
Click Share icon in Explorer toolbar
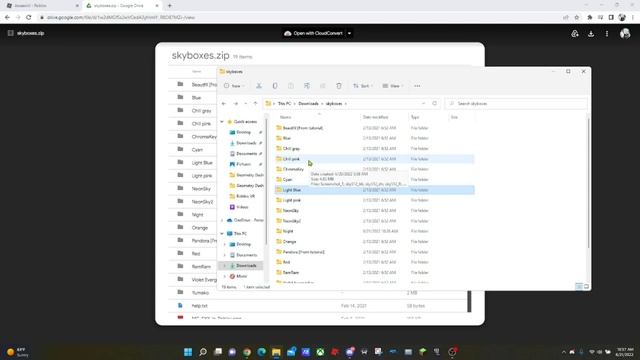click(322, 86)
